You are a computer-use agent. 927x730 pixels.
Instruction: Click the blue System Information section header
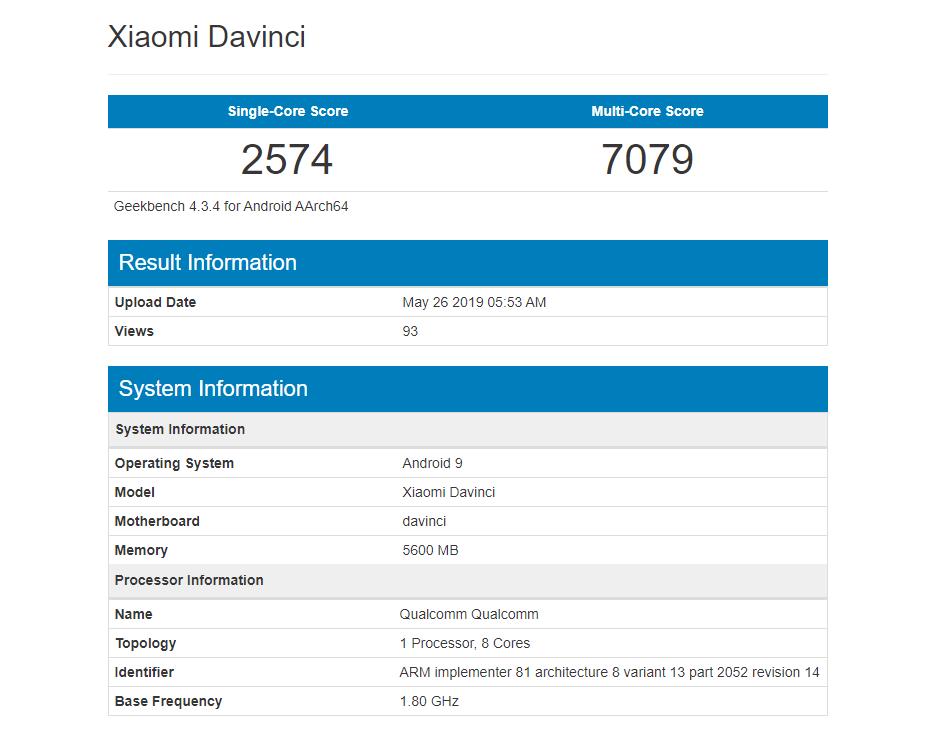click(x=468, y=388)
